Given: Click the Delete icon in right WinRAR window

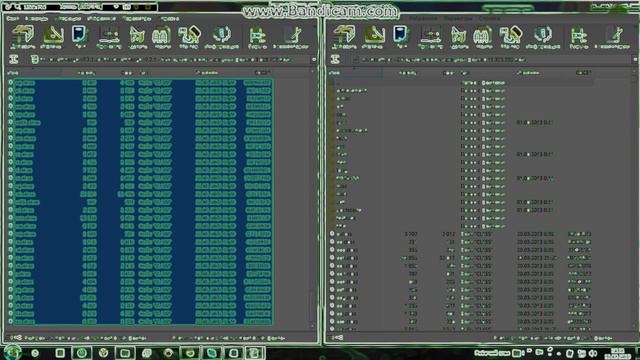Looking at the screenshot, I should click(x=458, y=36).
